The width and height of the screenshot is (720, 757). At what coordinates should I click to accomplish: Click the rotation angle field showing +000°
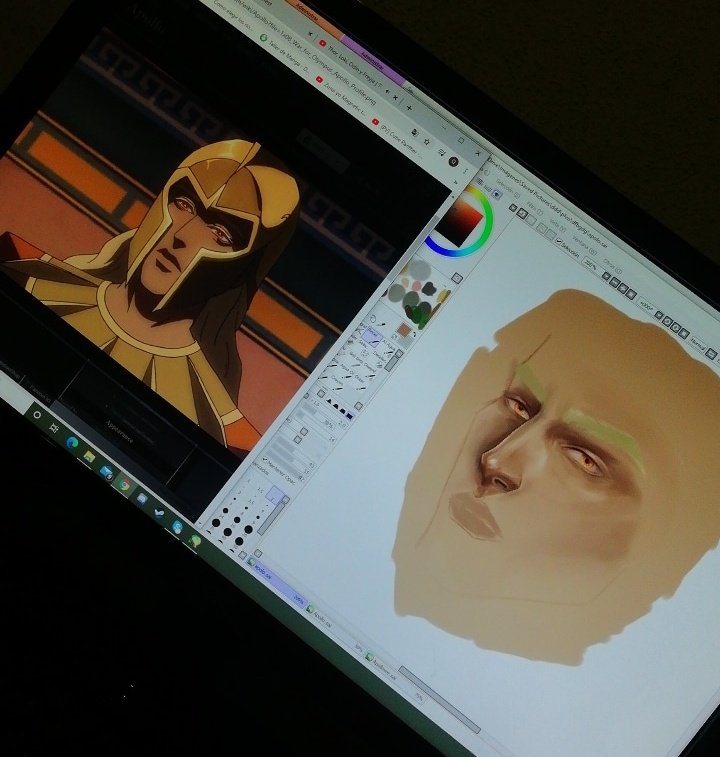646,304
